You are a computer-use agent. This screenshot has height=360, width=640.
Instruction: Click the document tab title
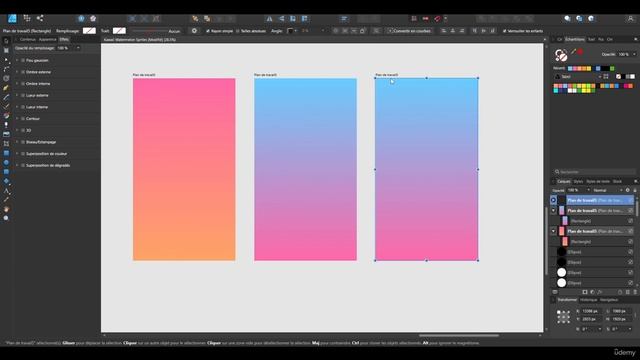click(140, 40)
